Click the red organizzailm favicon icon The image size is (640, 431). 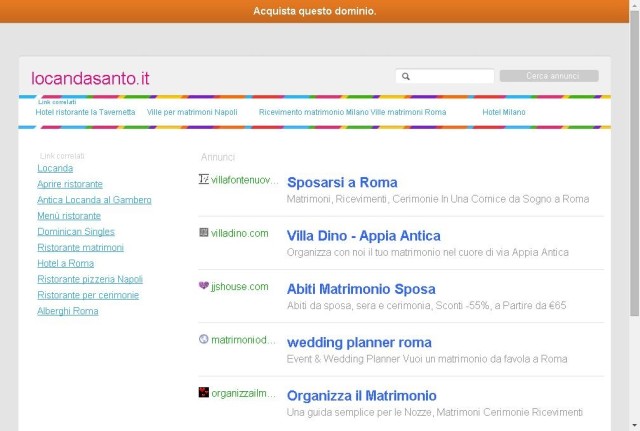204,392
